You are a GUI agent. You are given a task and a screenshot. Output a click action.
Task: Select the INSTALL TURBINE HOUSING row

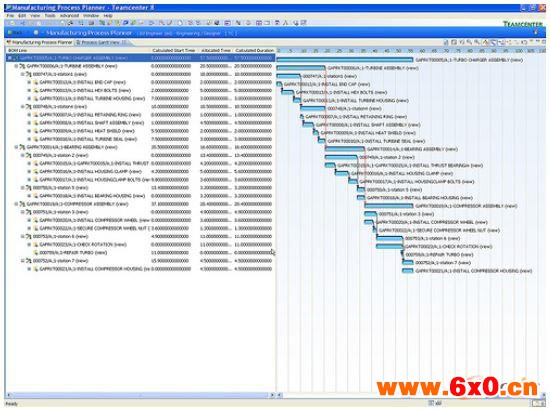(x=140, y=99)
